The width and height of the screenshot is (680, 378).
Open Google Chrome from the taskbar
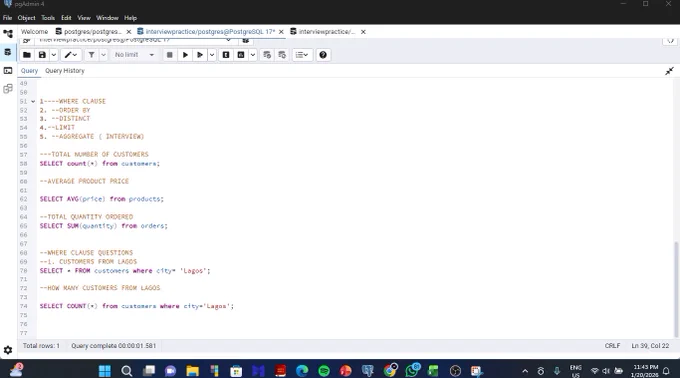point(390,371)
